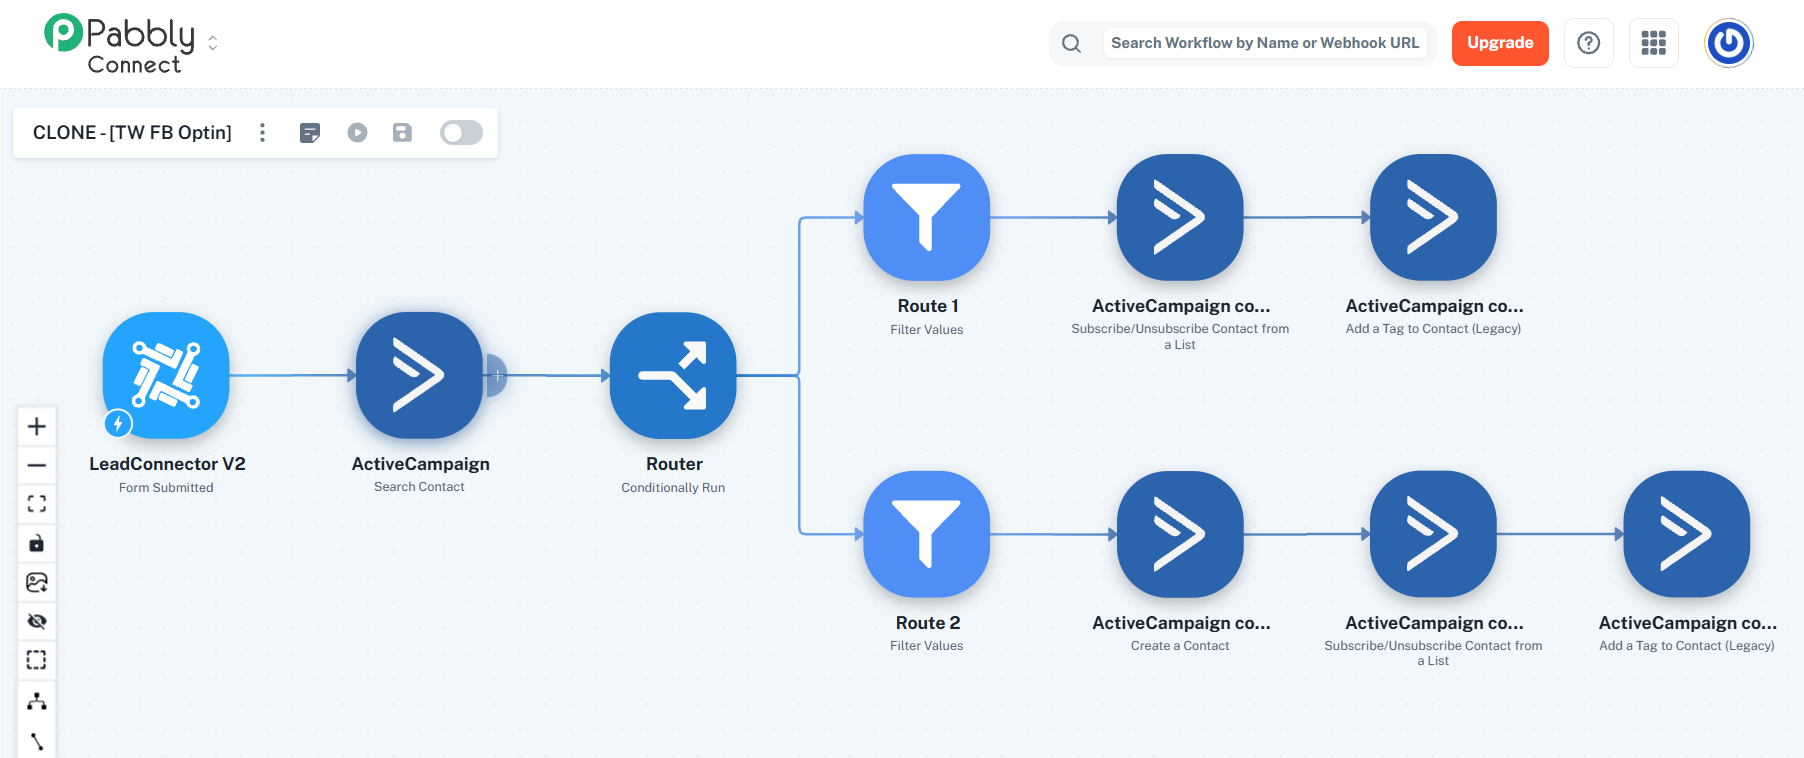Screen dimensions: 1804x758
Task: Click the "Conditionally Run" label
Action: coord(673,488)
